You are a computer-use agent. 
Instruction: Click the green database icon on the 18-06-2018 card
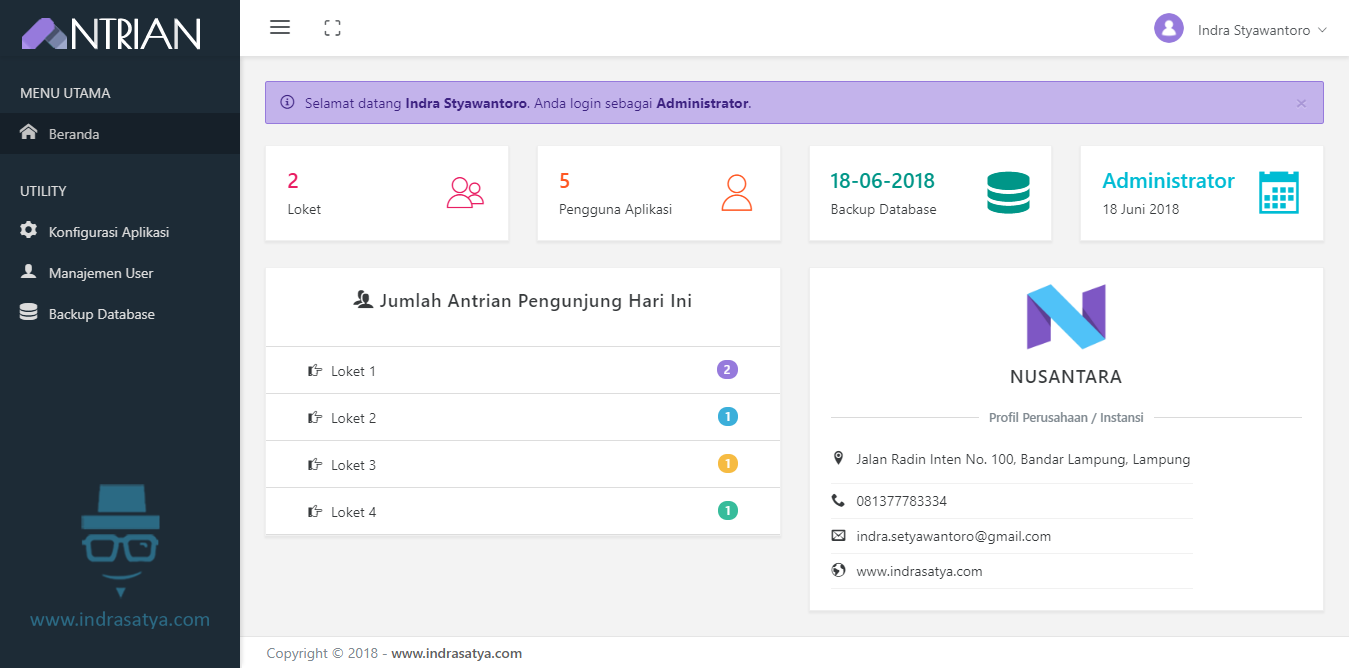(x=1008, y=192)
